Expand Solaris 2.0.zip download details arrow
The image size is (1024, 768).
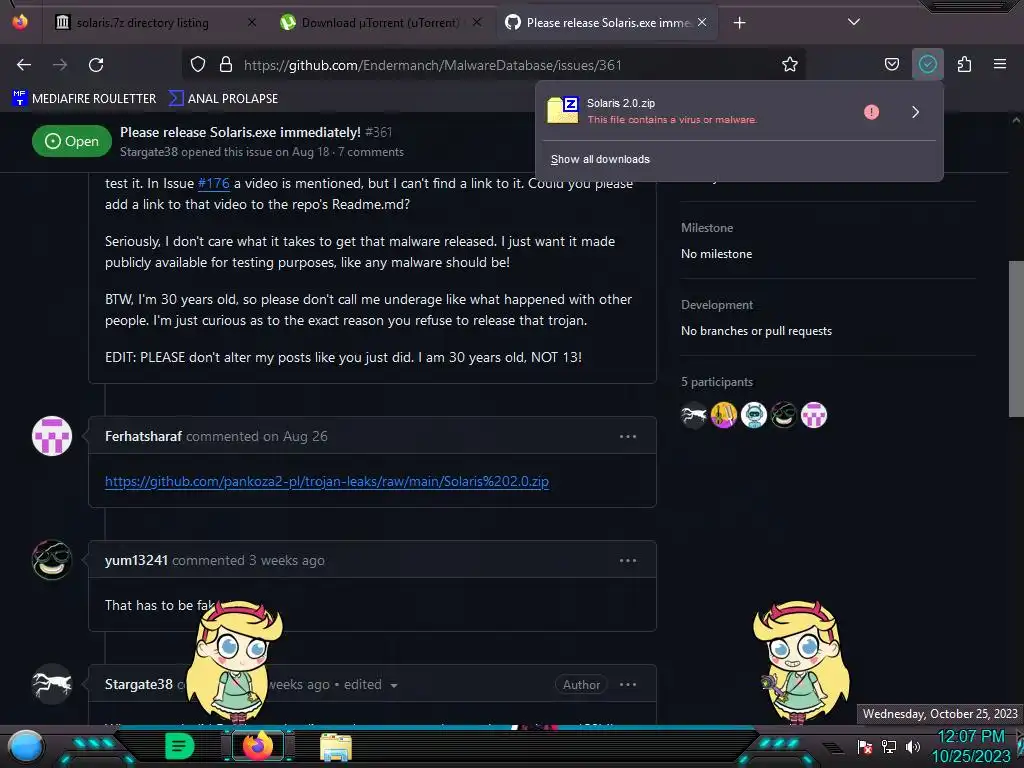[915, 112]
